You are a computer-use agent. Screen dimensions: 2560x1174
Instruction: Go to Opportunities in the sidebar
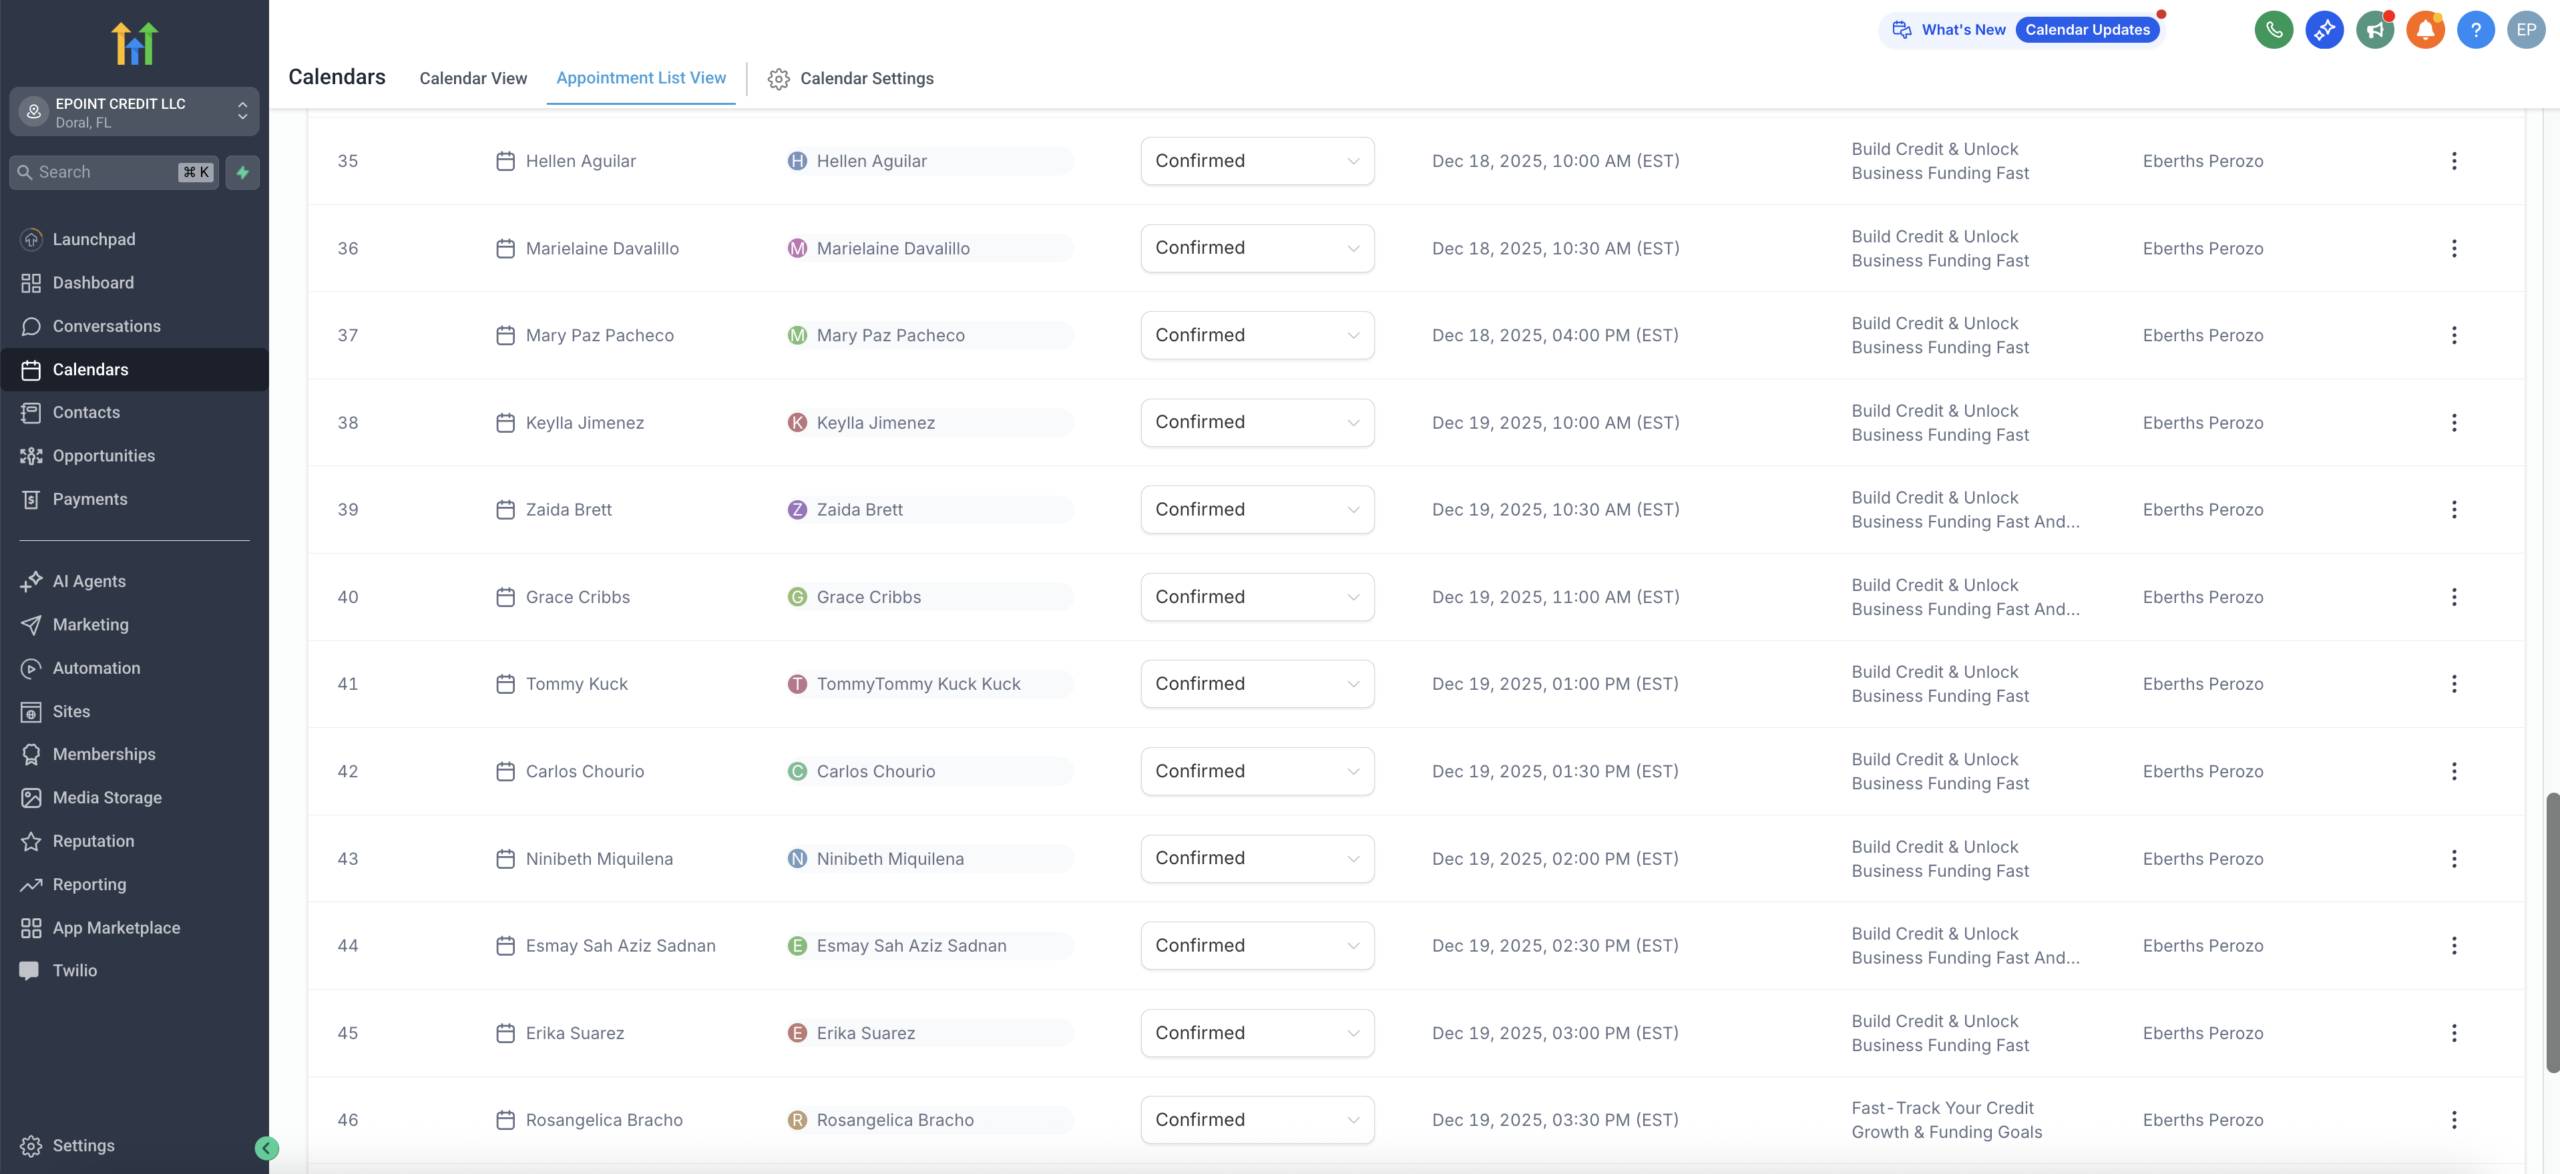(x=104, y=456)
